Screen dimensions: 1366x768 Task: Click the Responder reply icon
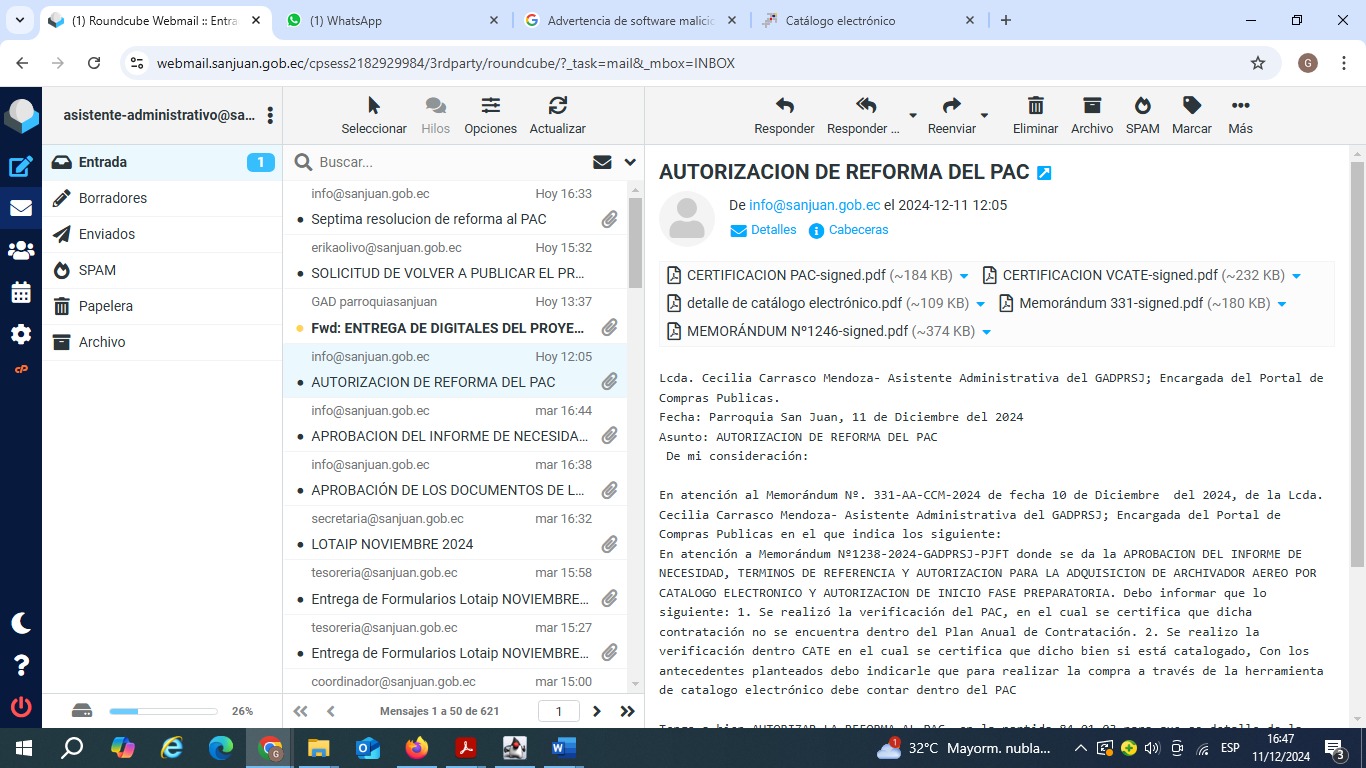784,106
